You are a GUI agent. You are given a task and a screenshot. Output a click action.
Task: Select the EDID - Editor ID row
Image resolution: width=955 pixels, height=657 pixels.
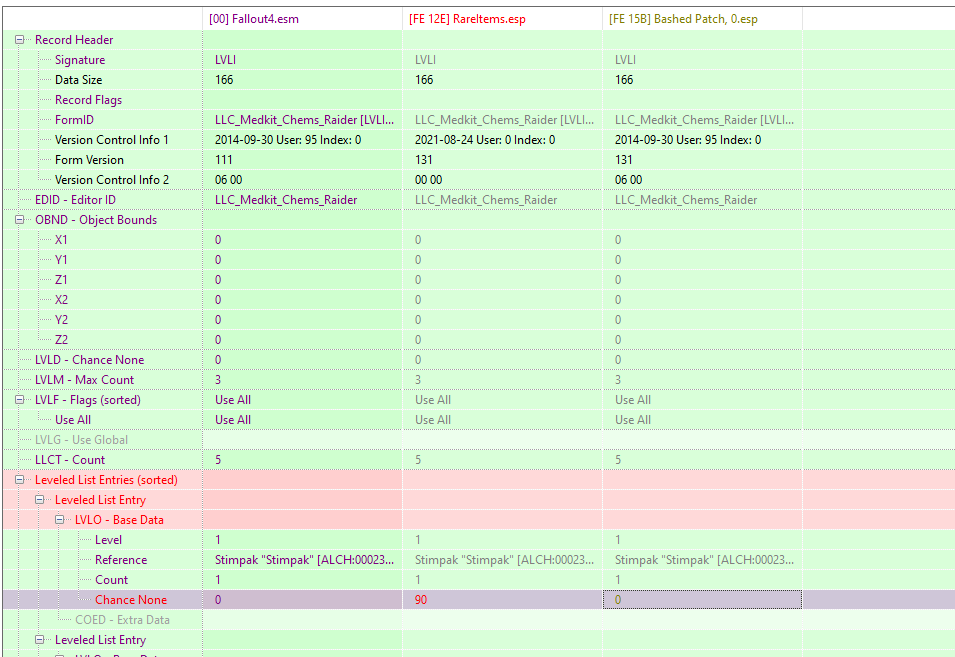75,200
